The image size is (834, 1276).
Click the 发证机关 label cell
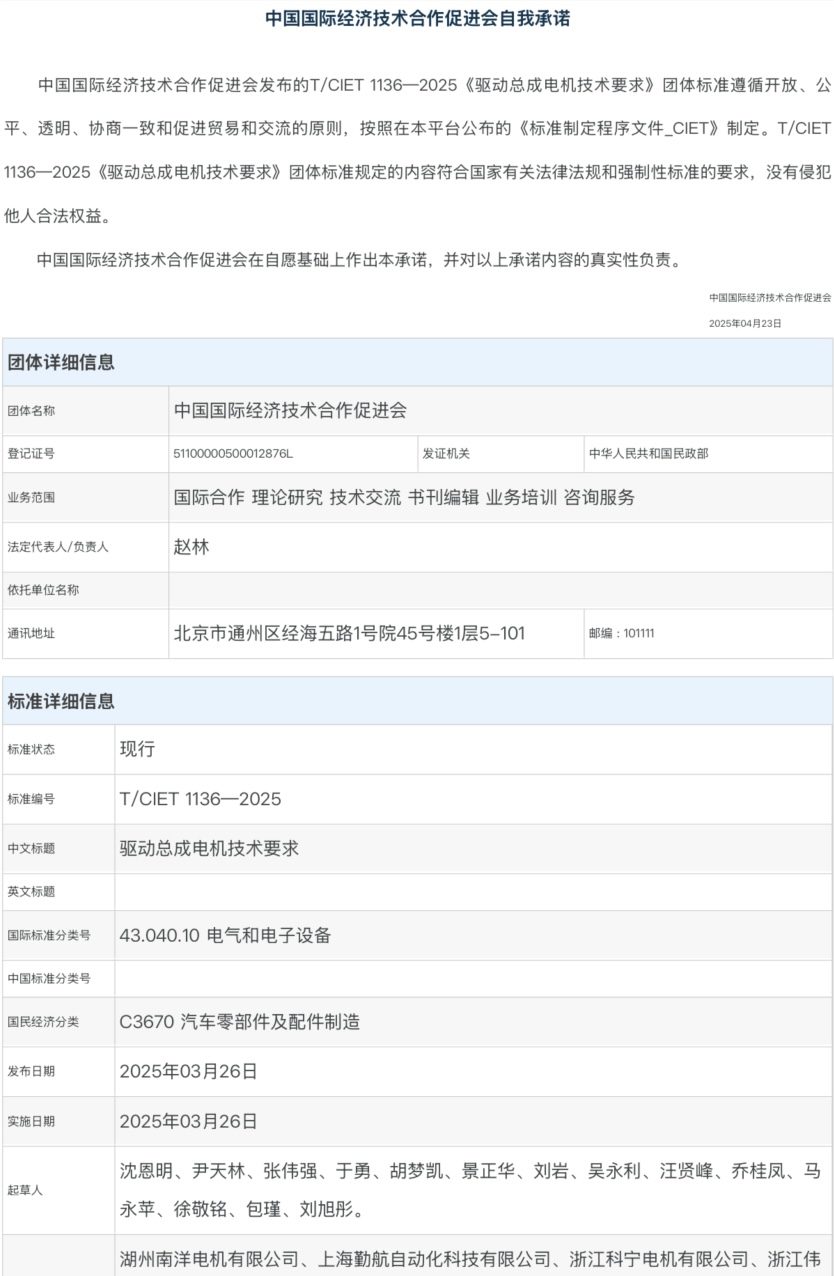tap(446, 453)
